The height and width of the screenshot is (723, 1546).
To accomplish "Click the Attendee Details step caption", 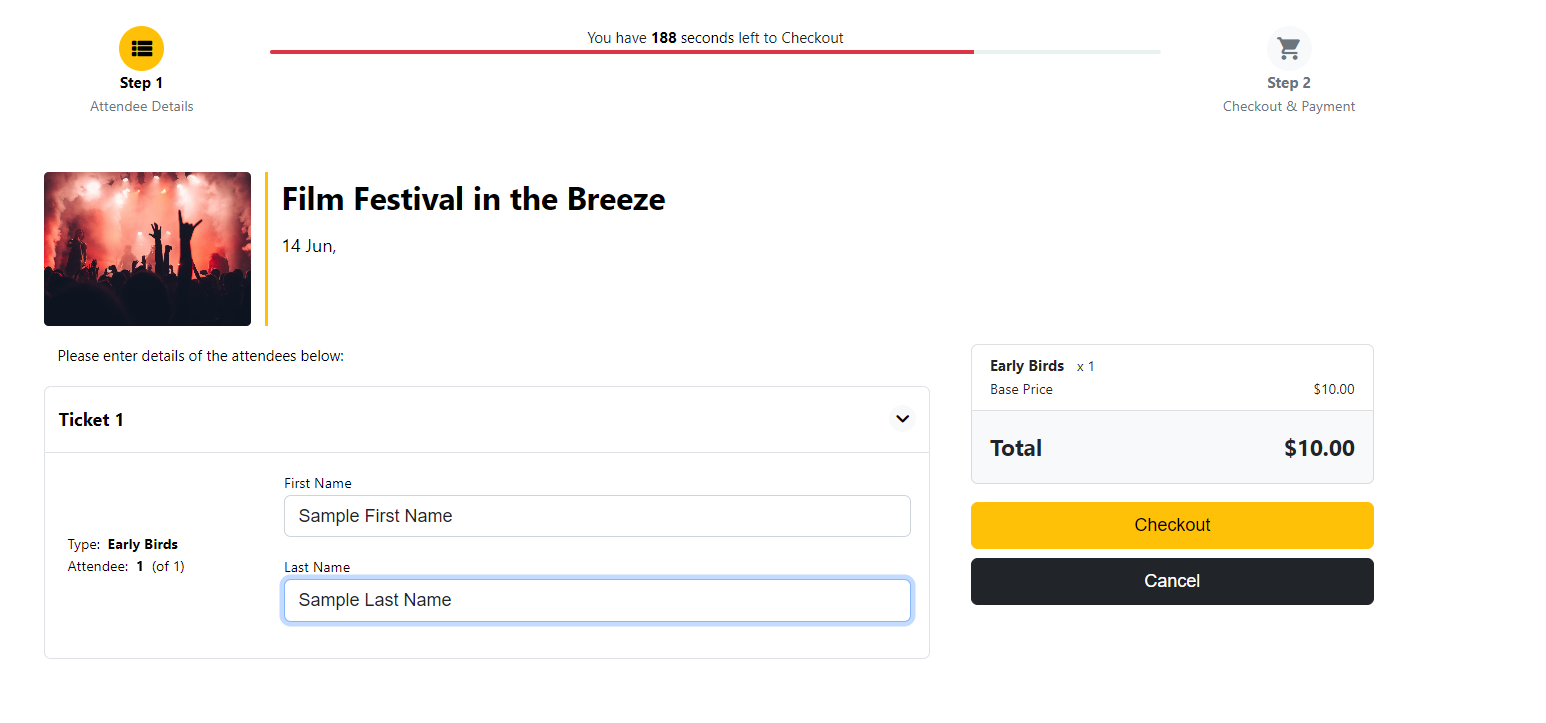I will point(142,106).
